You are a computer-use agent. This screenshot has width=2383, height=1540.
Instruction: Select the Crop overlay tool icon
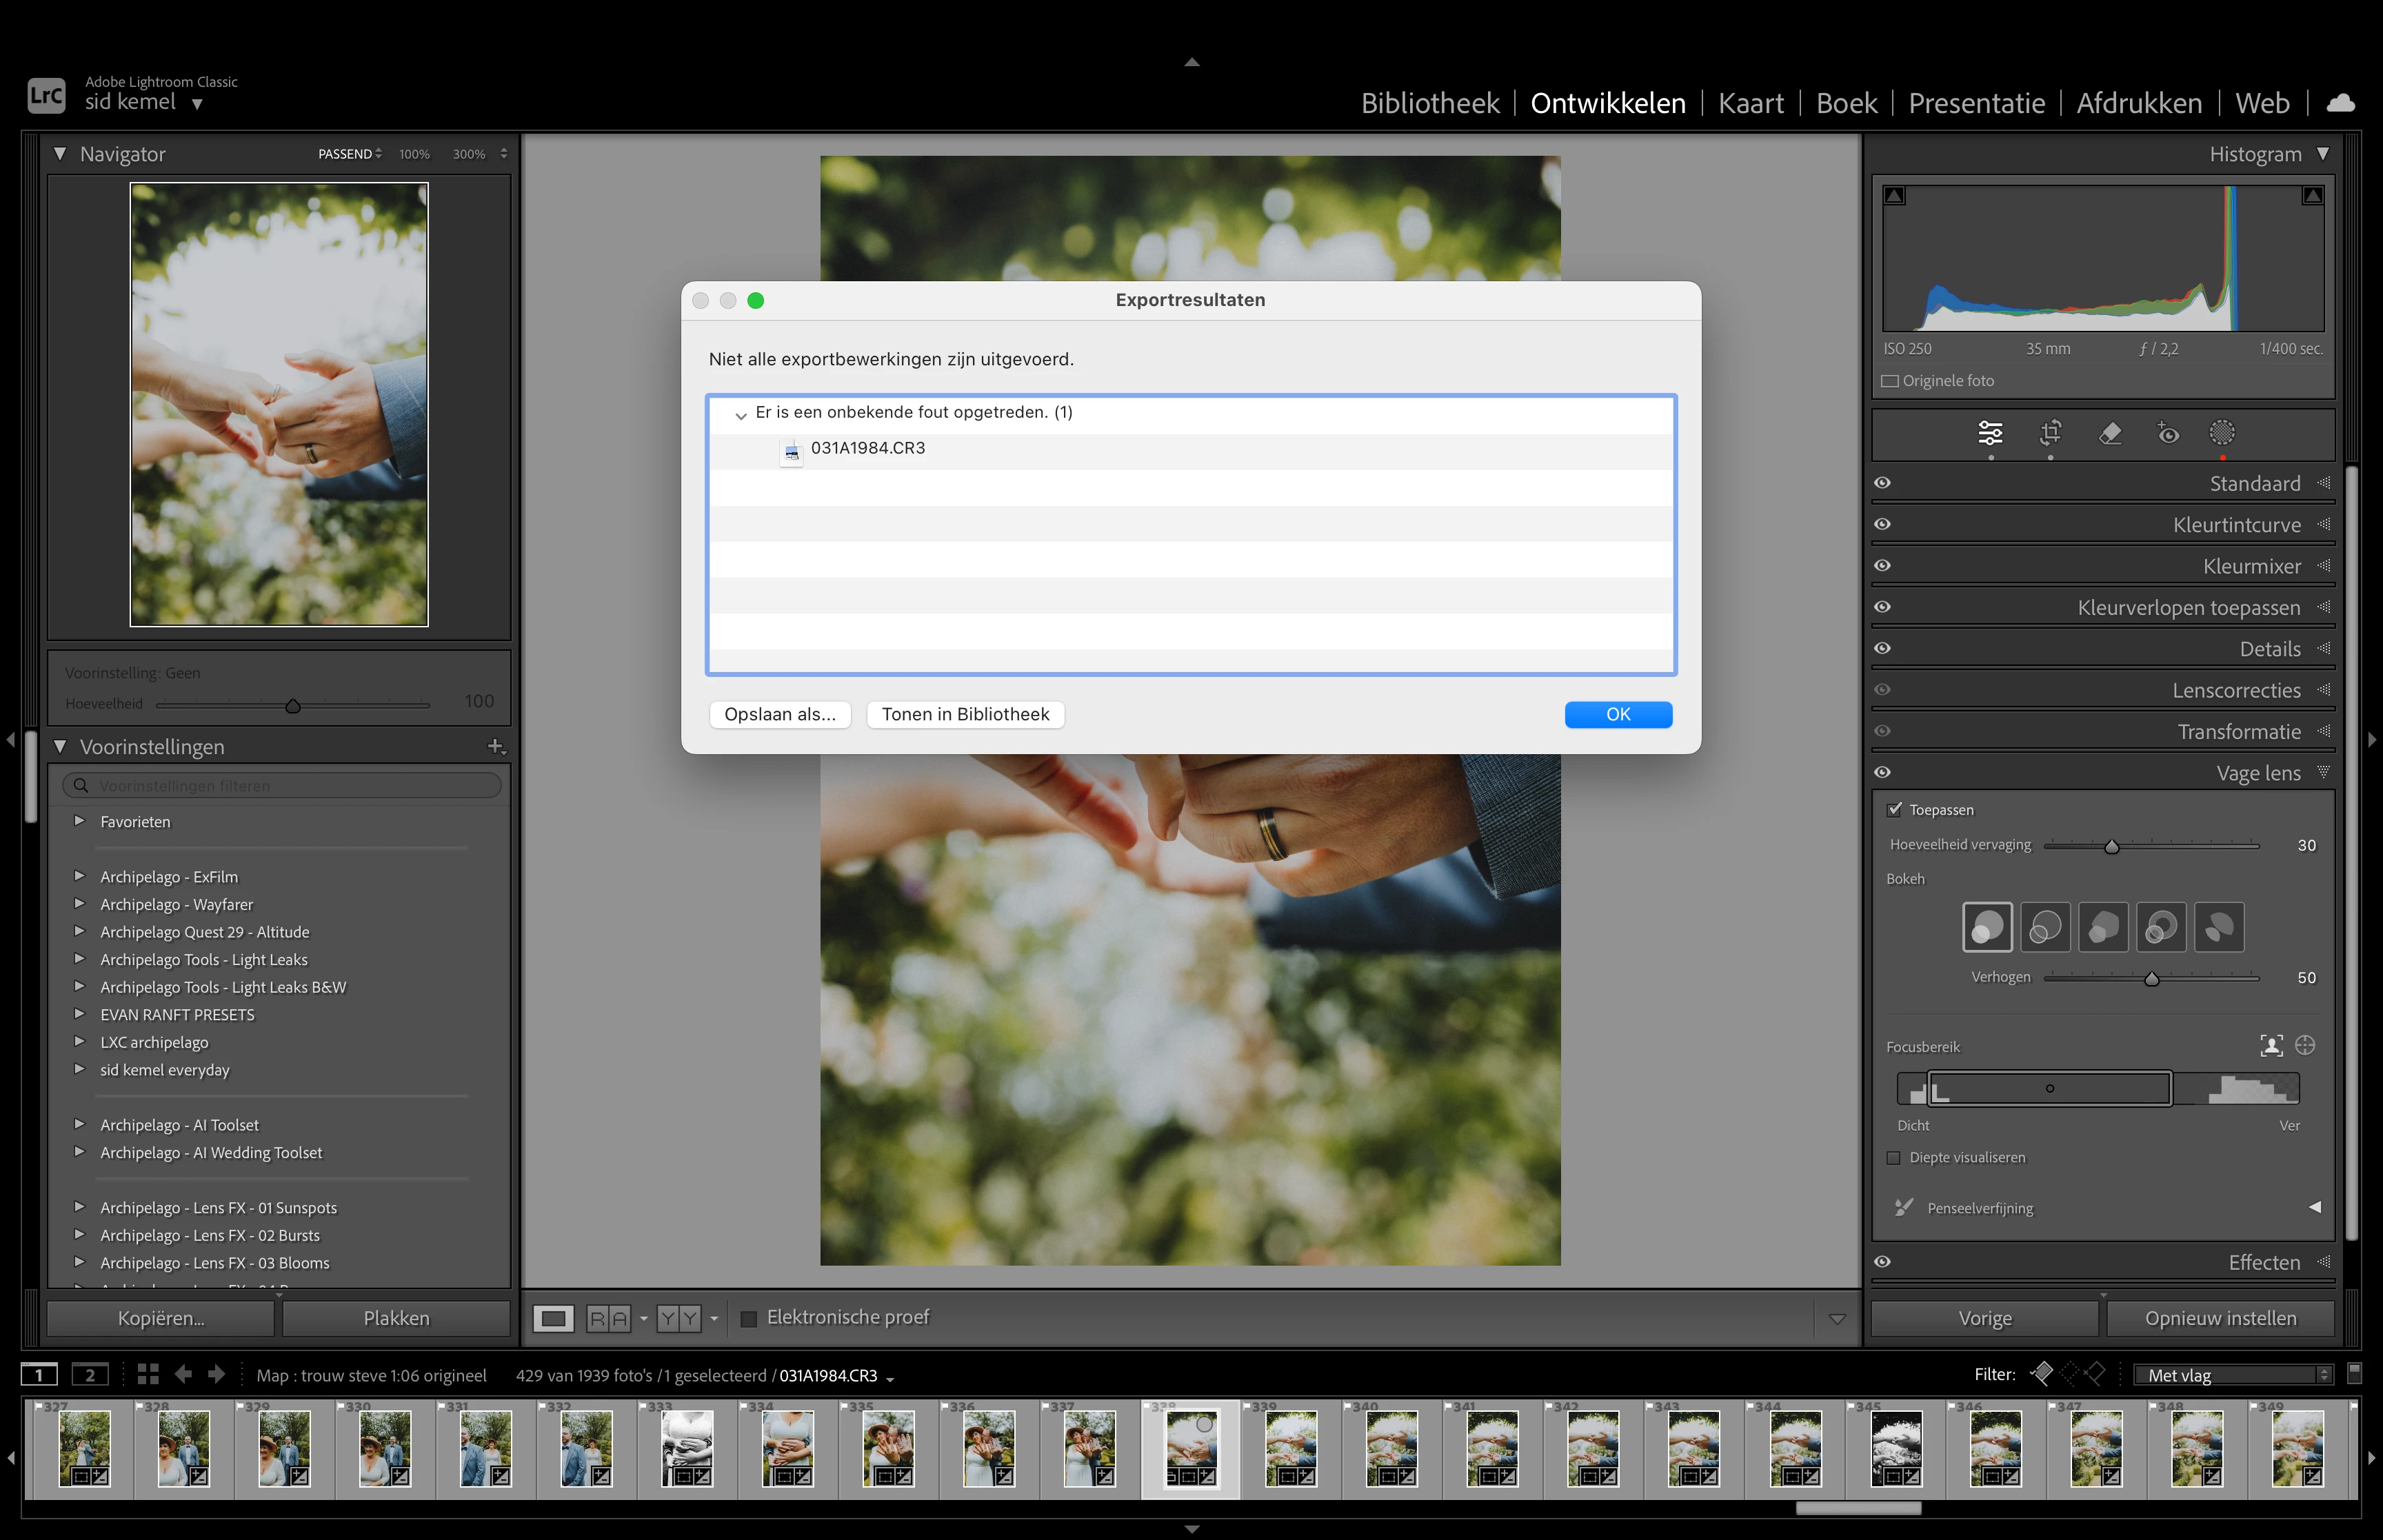tap(2050, 433)
